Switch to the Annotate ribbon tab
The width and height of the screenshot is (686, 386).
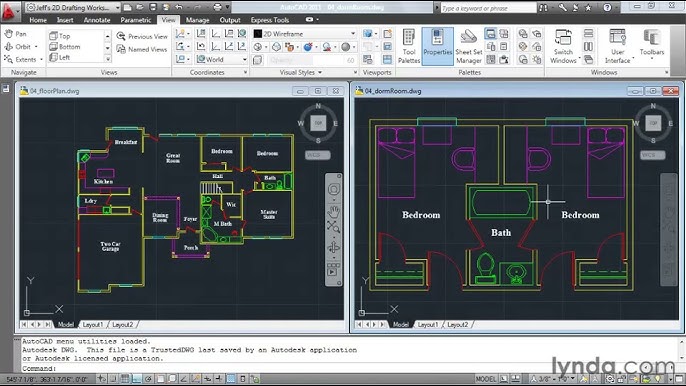pyautogui.click(x=97, y=20)
